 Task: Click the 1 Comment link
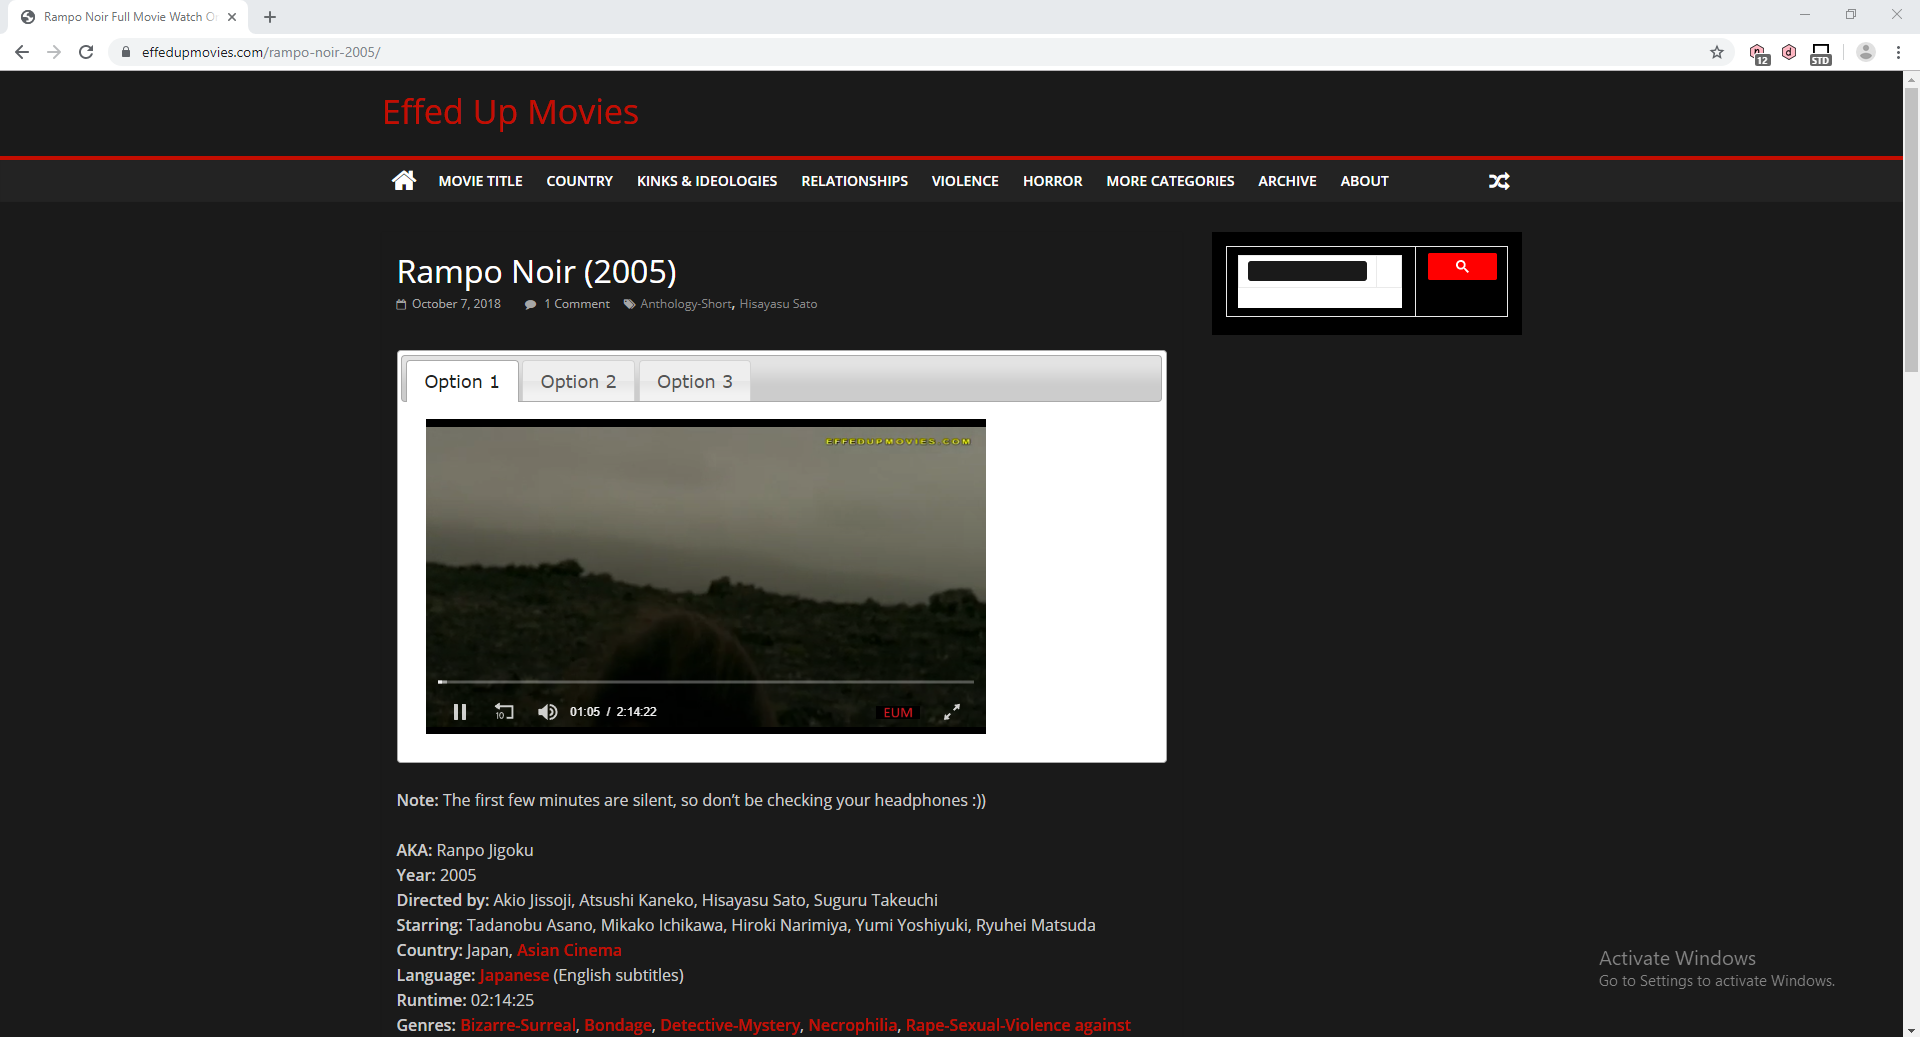click(576, 303)
